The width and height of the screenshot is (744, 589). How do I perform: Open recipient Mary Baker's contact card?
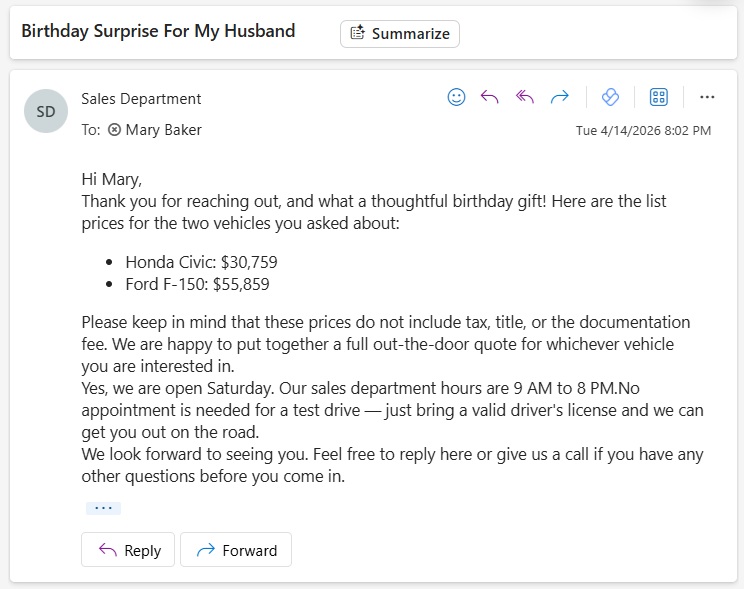click(163, 130)
